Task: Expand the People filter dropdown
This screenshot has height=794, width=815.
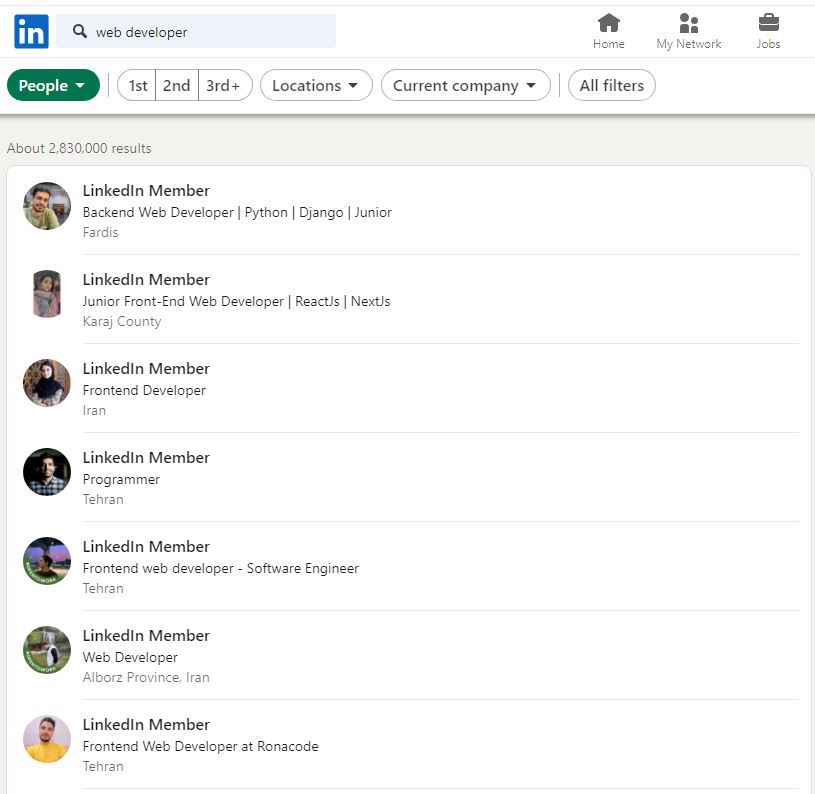Action: [53, 85]
